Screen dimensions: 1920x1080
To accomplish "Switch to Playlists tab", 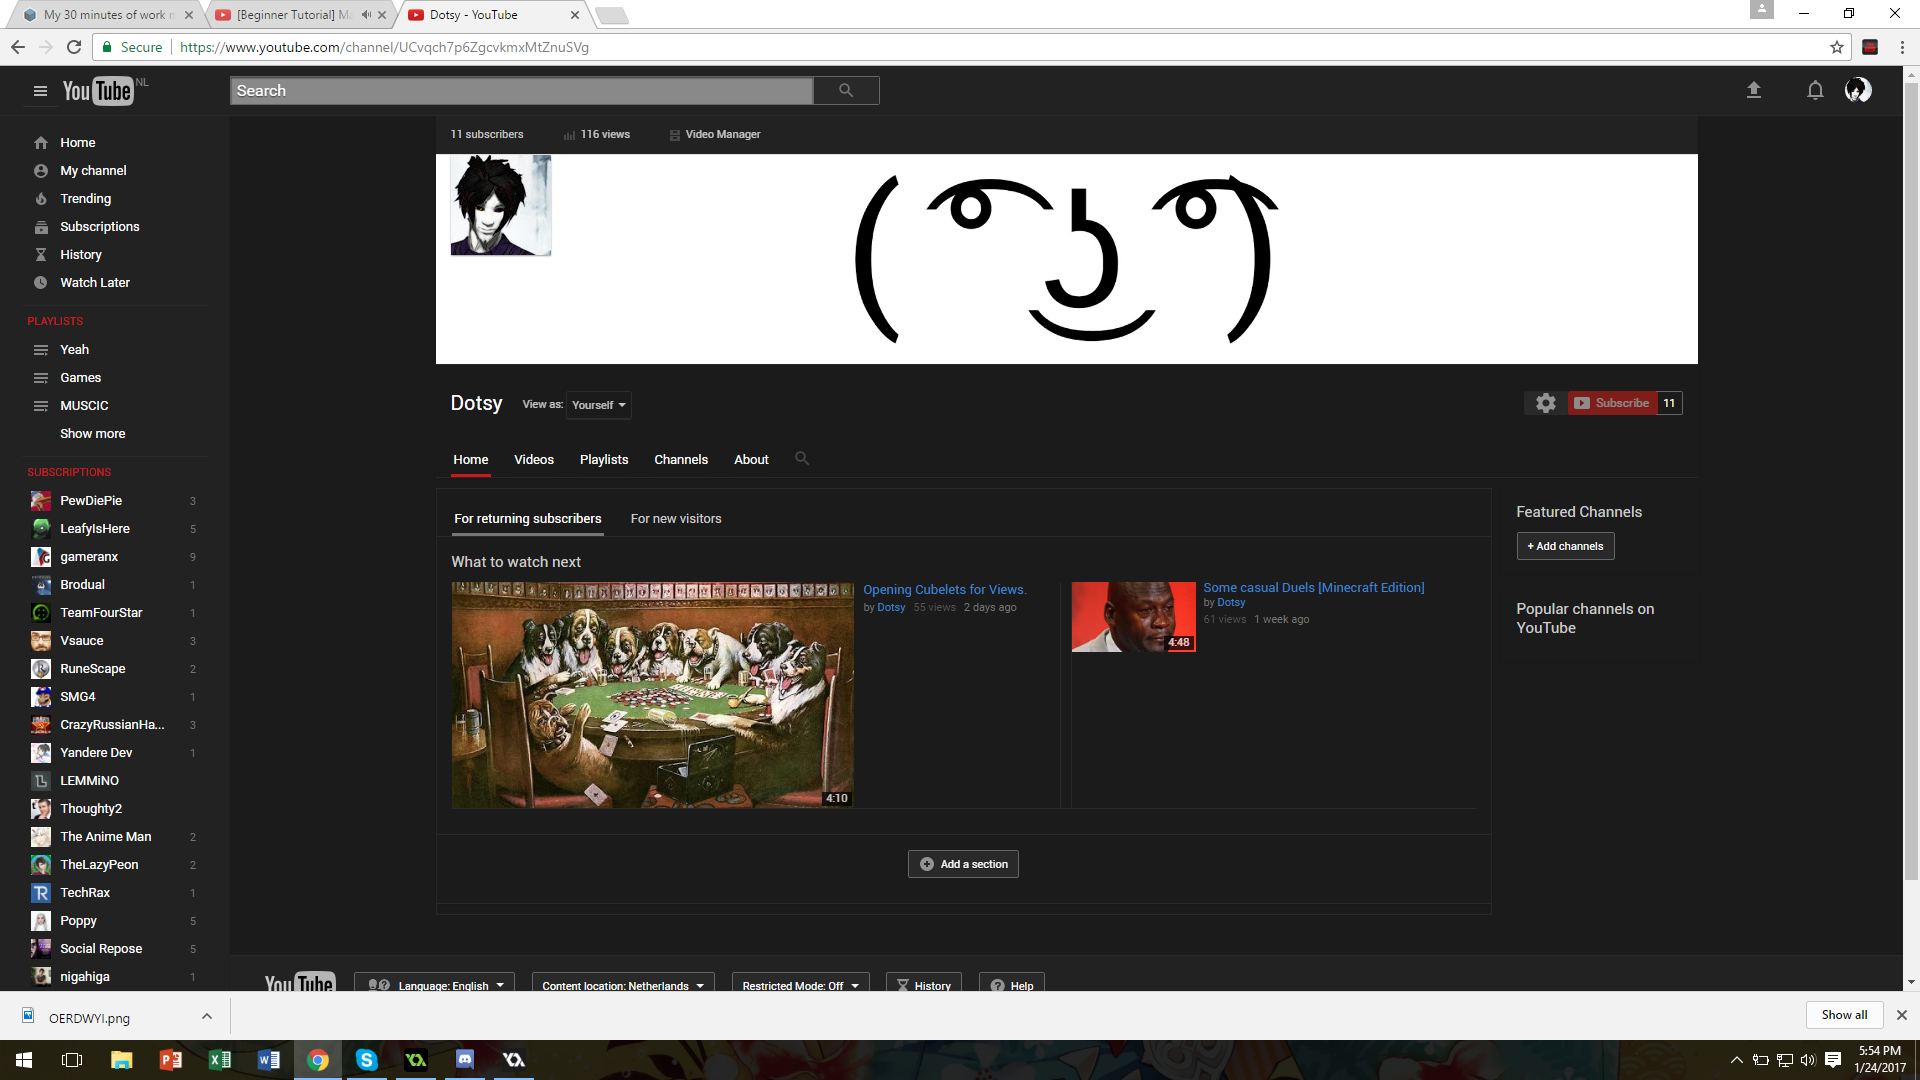I will 604,460.
